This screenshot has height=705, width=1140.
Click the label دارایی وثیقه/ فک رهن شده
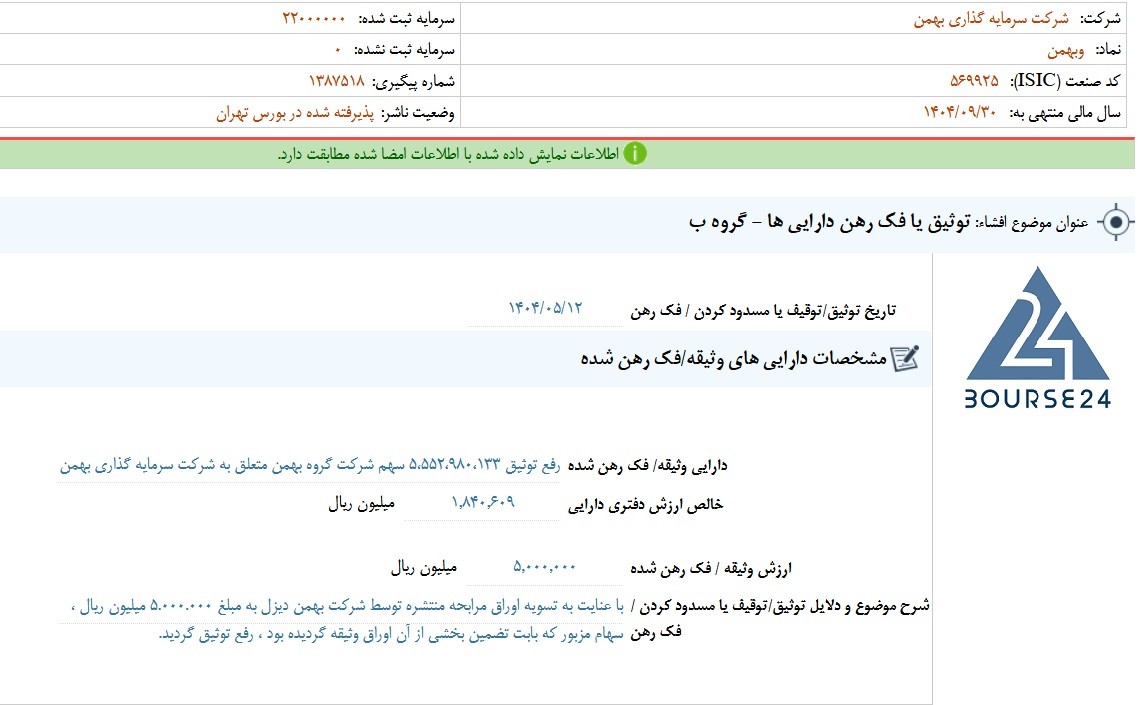647,465
